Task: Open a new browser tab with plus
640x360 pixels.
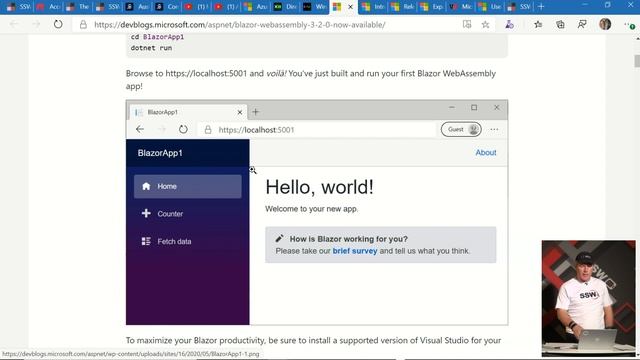Action: pyautogui.click(x=541, y=7)
